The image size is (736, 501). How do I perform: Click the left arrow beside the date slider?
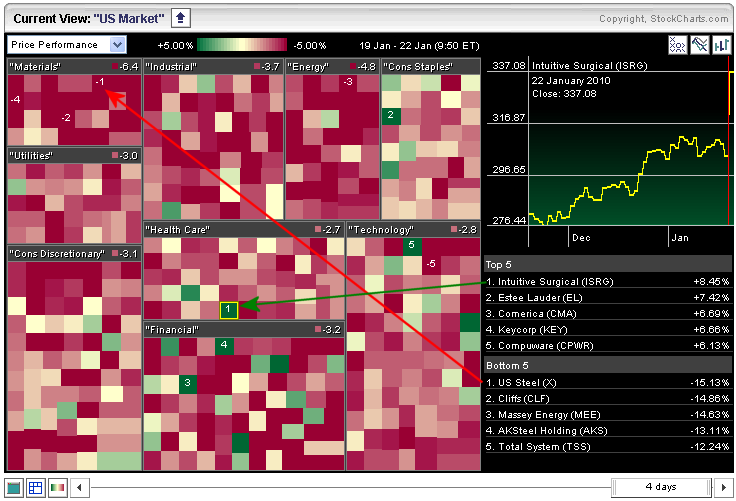click(x=79, y=488)
